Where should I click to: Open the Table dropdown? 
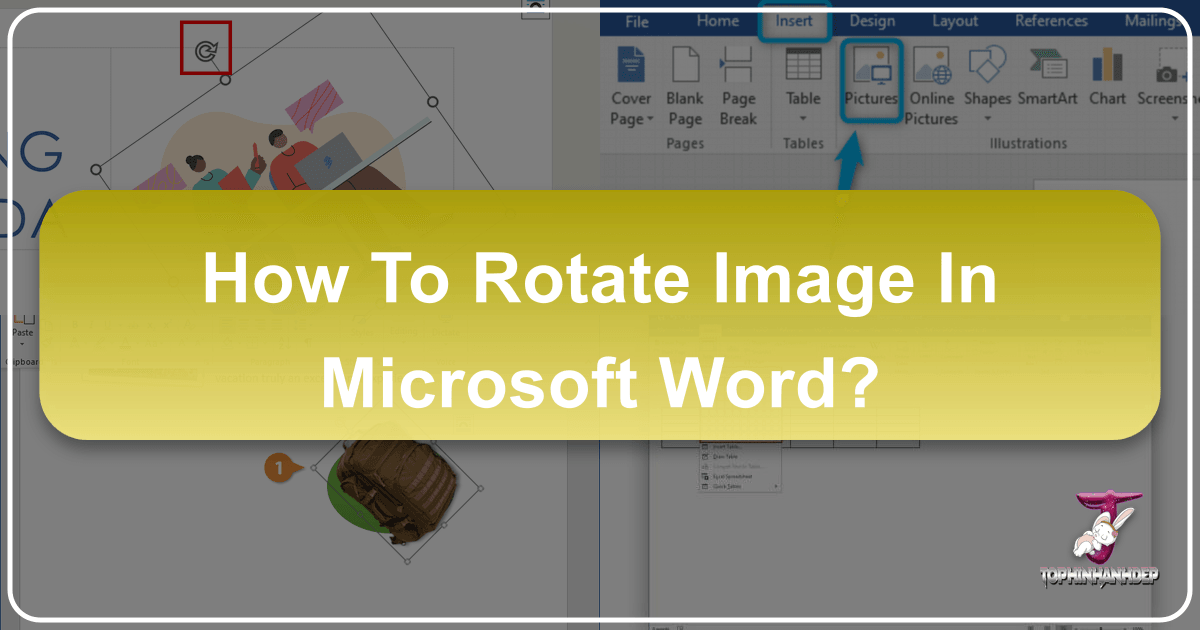pos(803,118)
